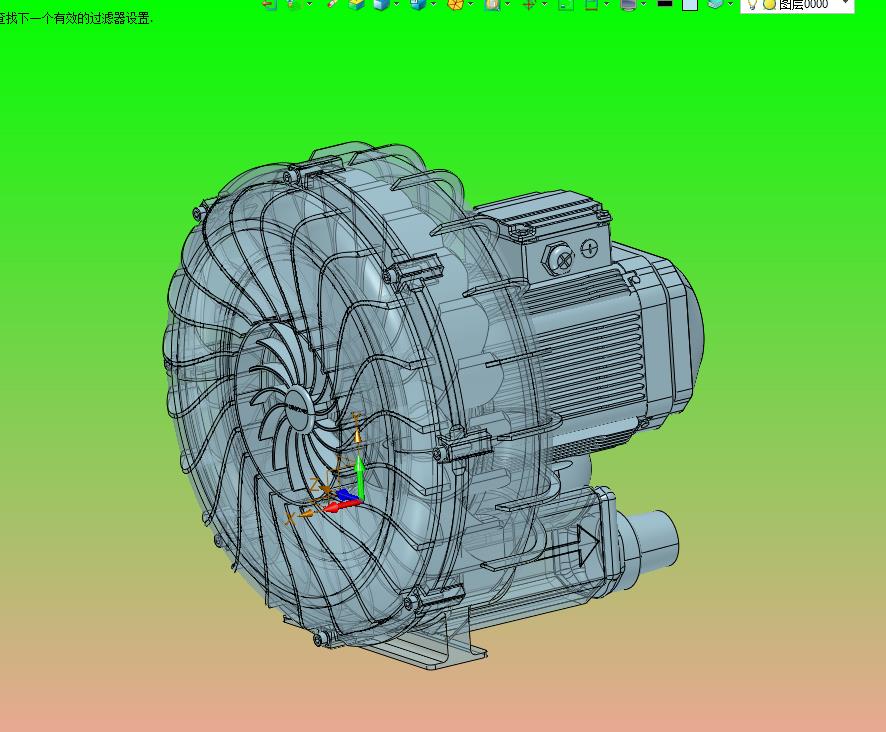Click the orange wireframe mesh icon
The width and height of the screenshot is (886, 732).
coord(456,4)
